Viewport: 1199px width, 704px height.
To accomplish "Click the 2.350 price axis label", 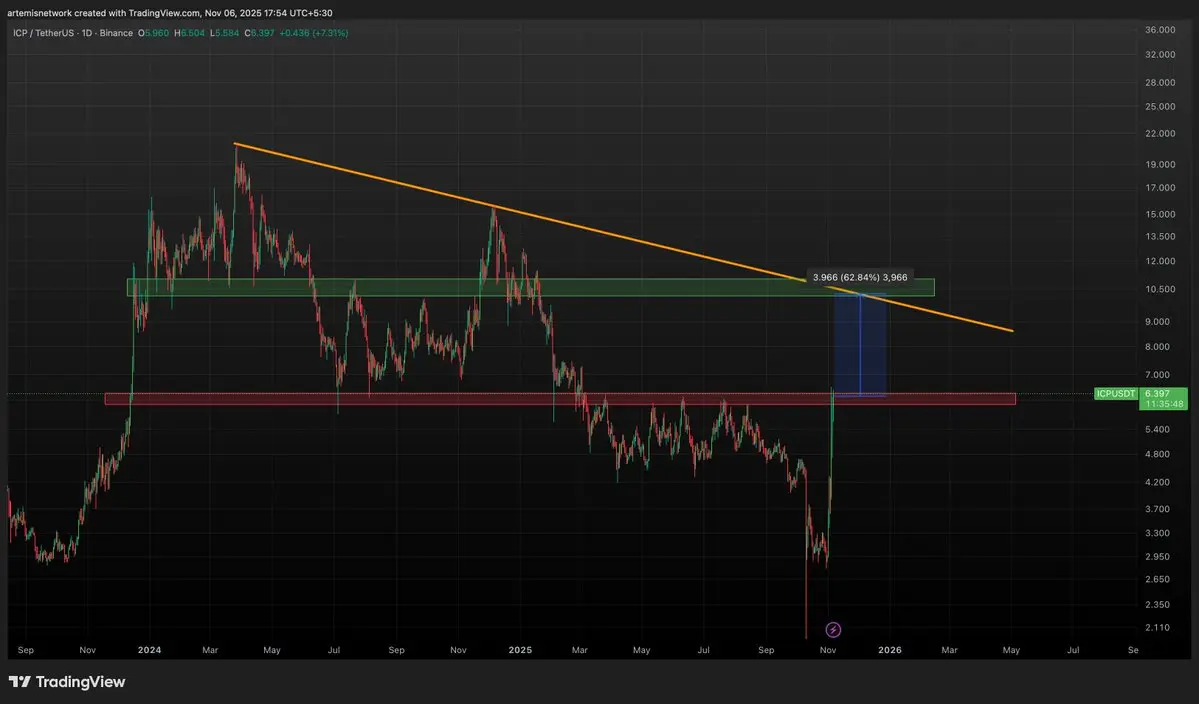I will coord(1157,604).
